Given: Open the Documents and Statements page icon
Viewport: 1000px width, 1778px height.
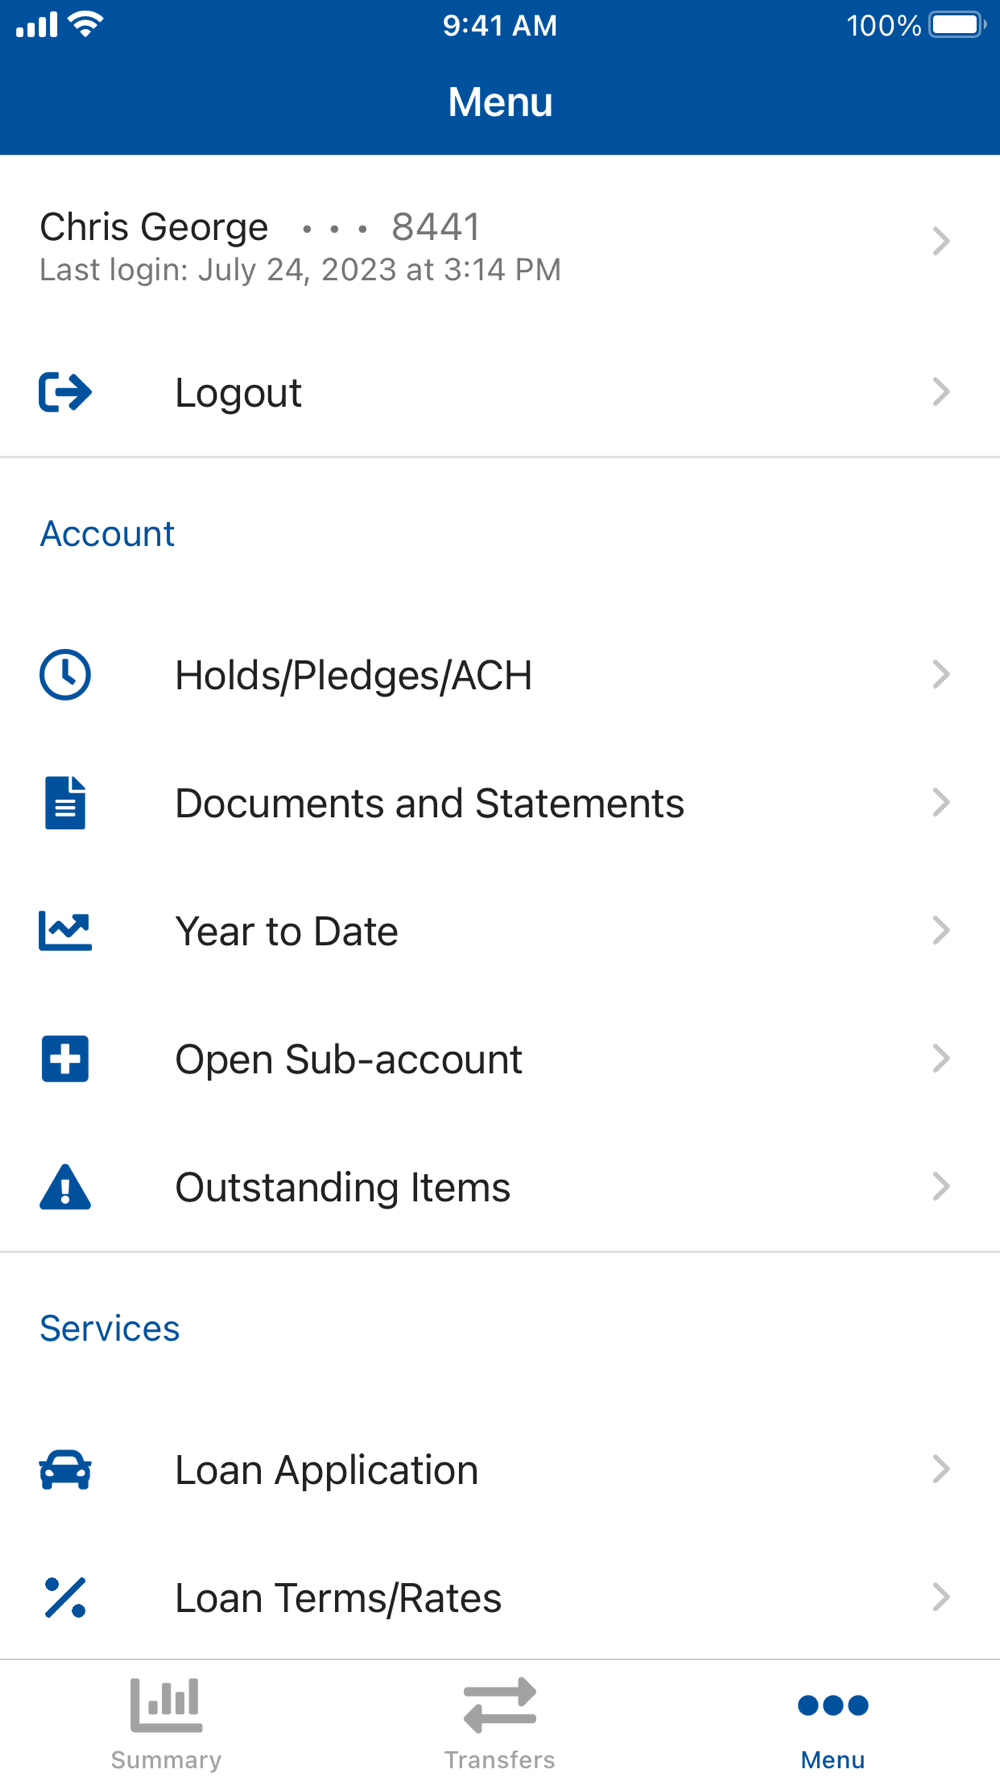Looking at the screenshot, I should (65, 803).
